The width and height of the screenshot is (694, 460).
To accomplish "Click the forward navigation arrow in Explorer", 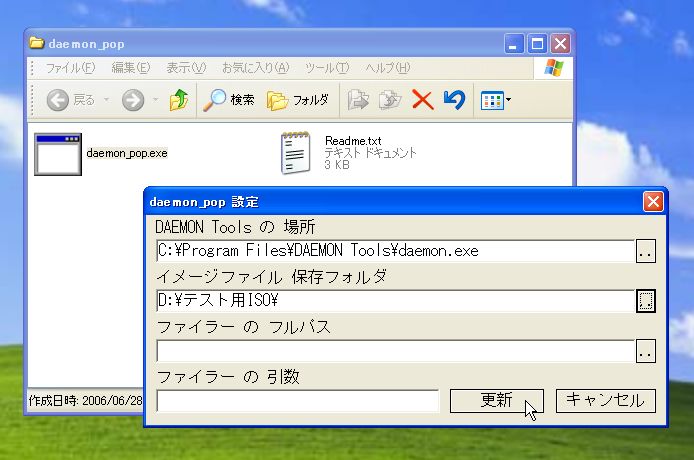I will (x=133, y=100).
